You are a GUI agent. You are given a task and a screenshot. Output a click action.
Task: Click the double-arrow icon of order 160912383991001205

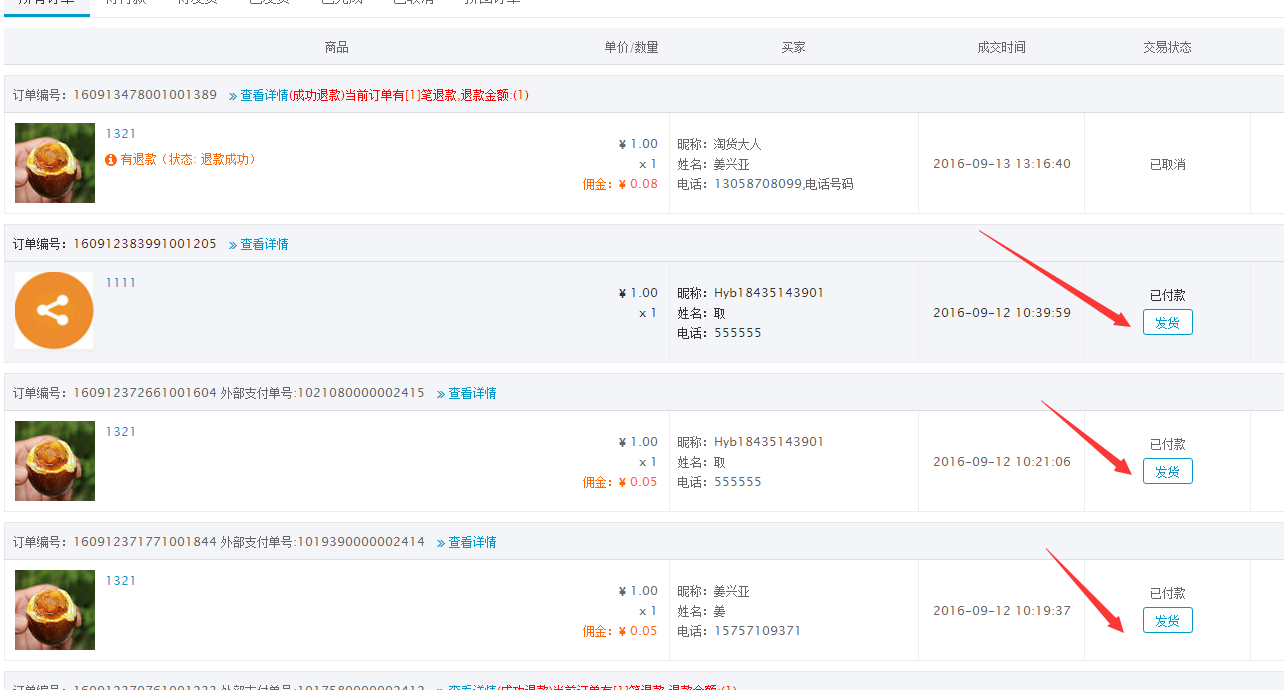(x=233, y=245)
